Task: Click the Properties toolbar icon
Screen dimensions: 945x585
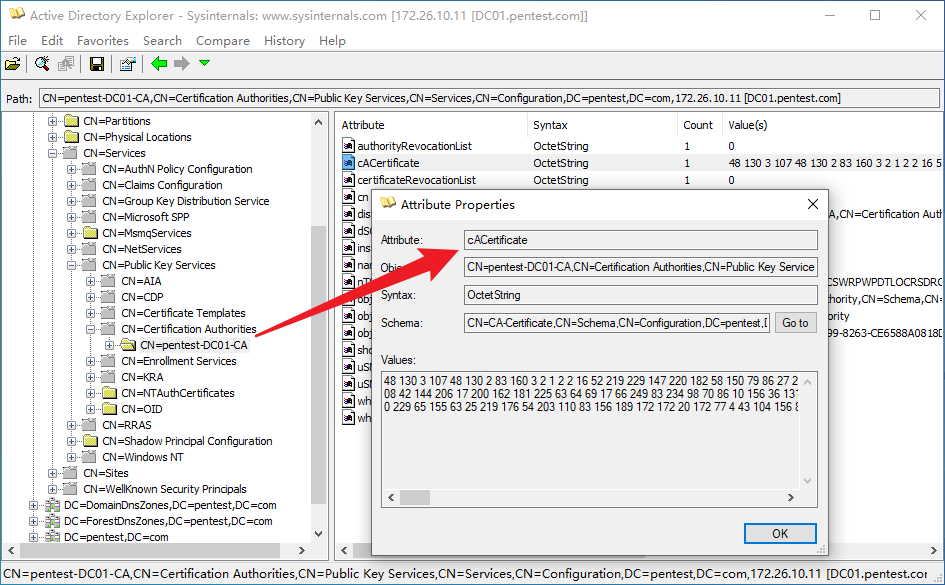Action: (127, 63)
